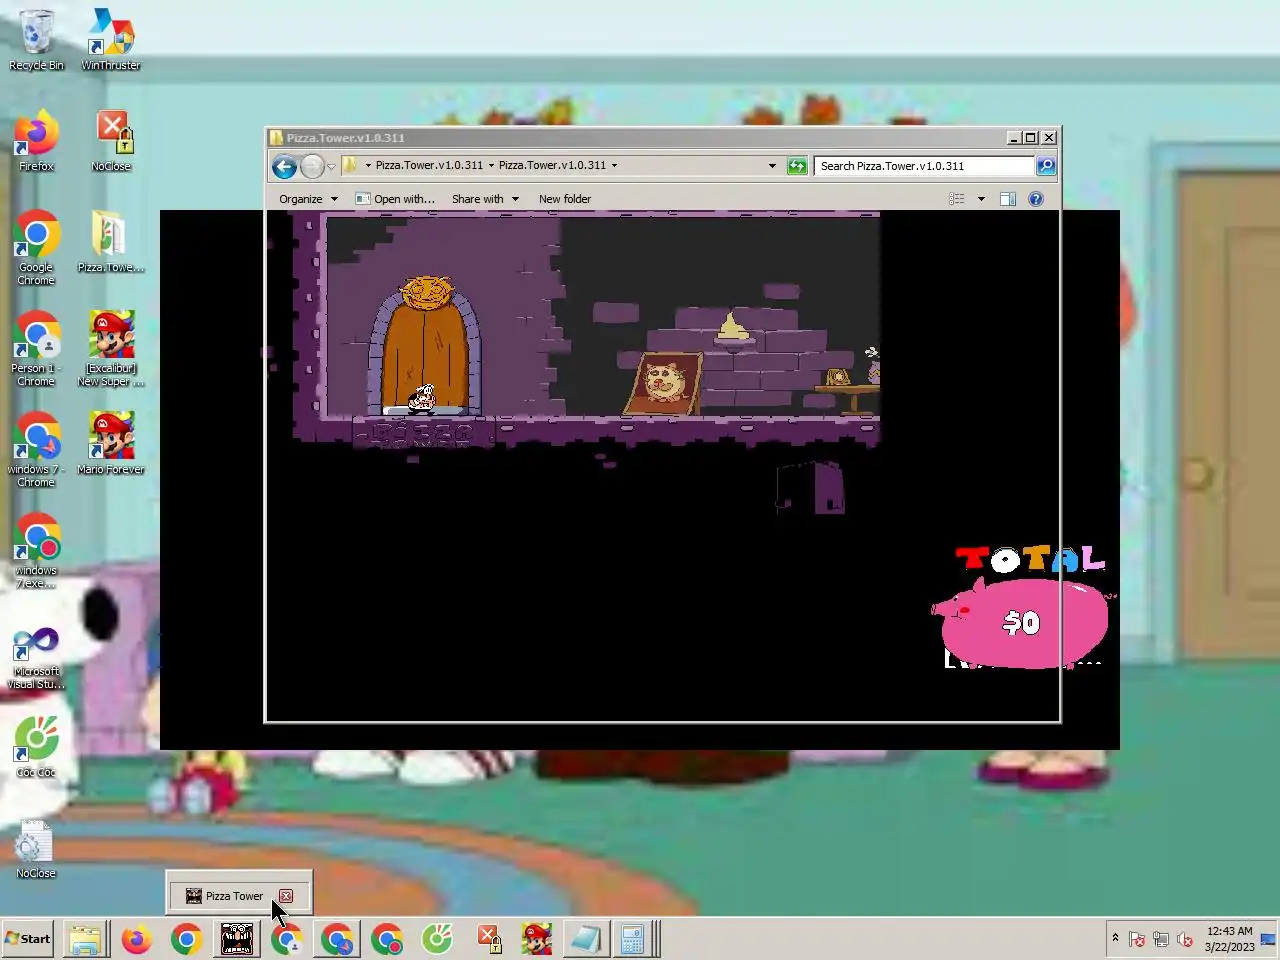1280x960 pixels.
Task: Open the view options dropdown arrow
Action: click(981, 199)
